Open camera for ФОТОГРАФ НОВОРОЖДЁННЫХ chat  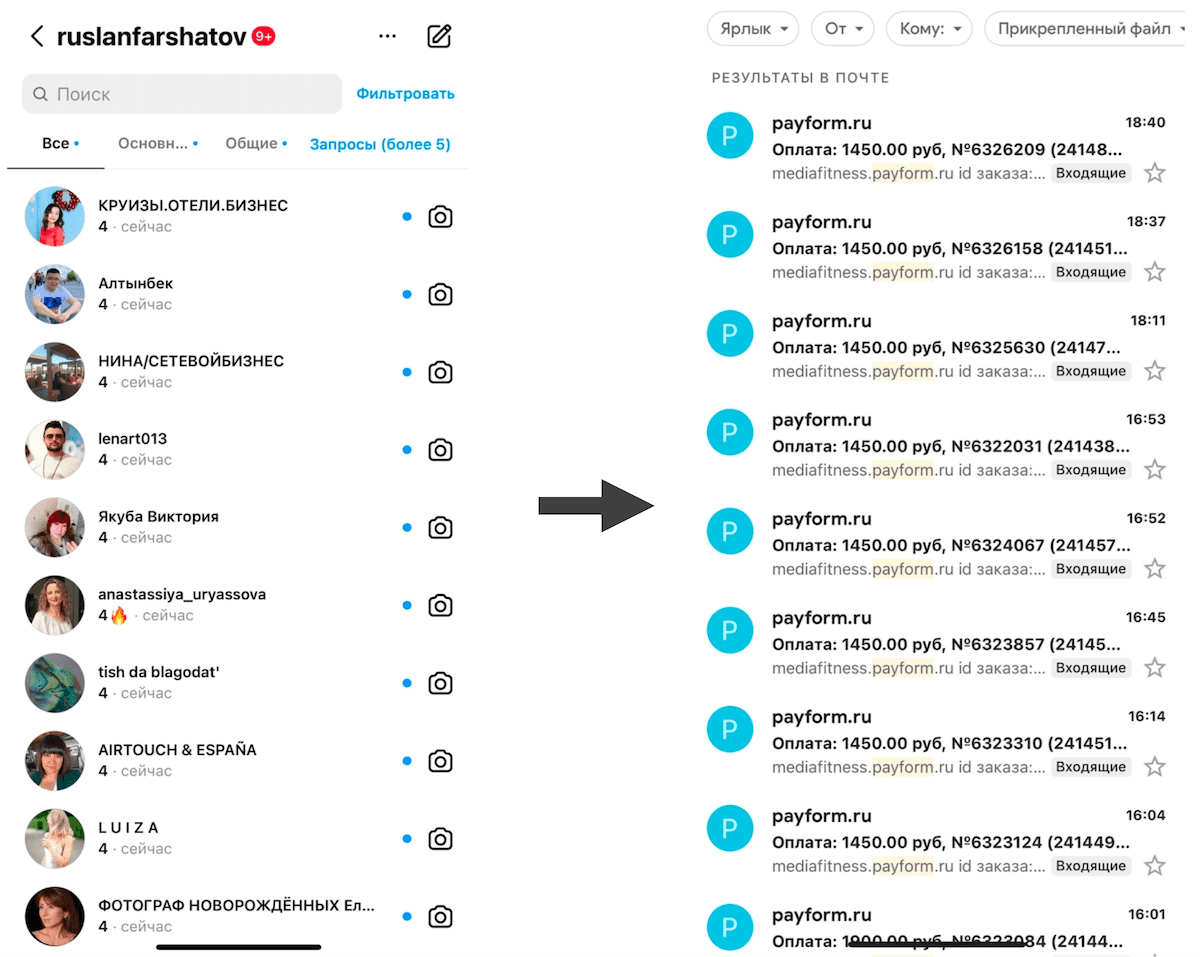[440, 917]
